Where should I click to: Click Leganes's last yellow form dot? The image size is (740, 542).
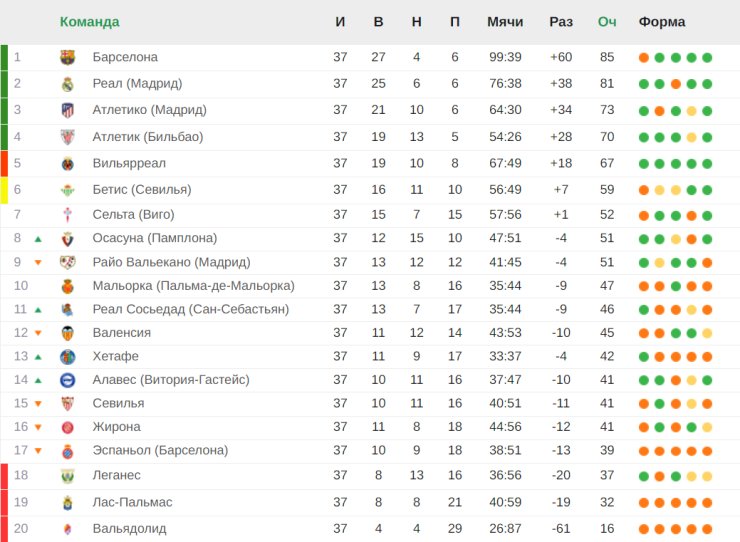tap(707, 476)
